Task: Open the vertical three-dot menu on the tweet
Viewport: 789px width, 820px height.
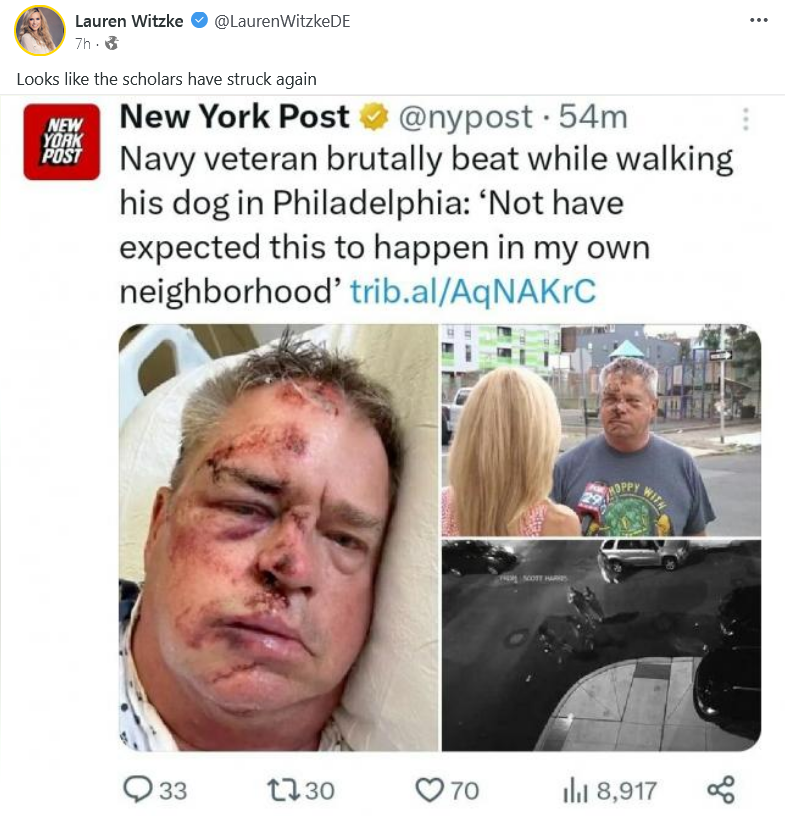Action: [745, 119]
